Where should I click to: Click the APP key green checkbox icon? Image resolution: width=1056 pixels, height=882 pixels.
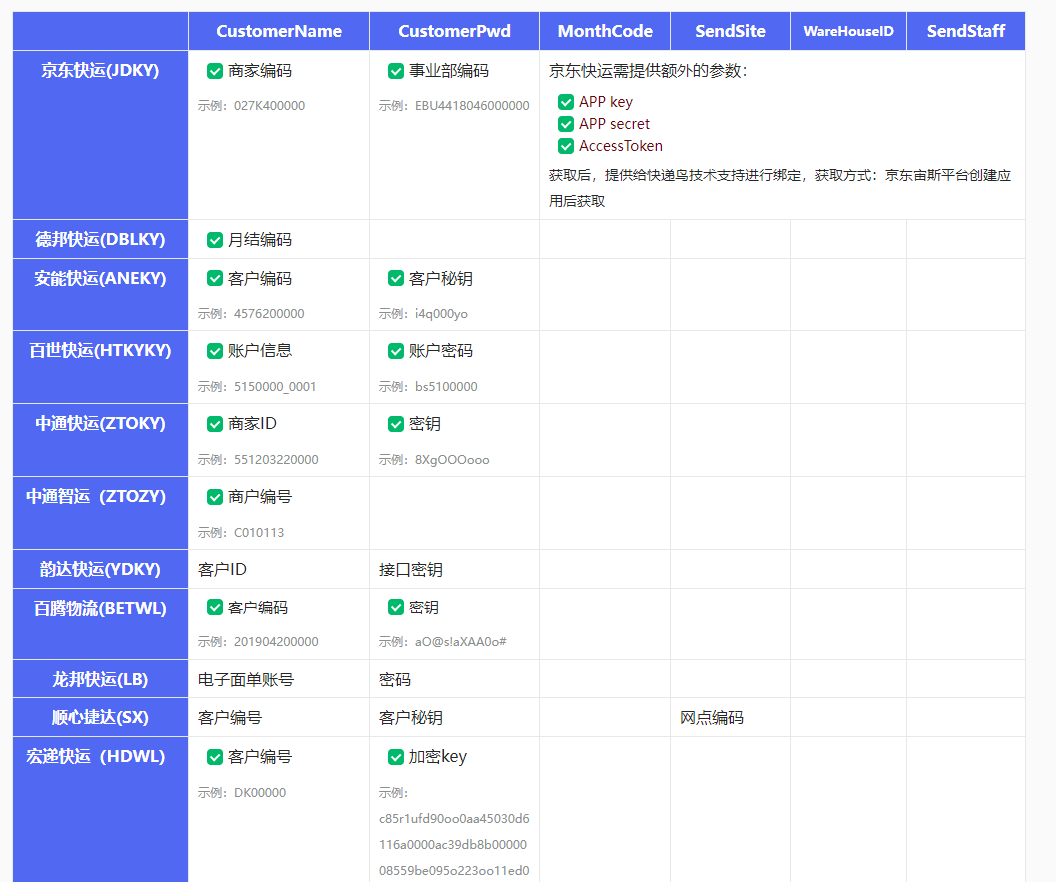click(566, 102)
